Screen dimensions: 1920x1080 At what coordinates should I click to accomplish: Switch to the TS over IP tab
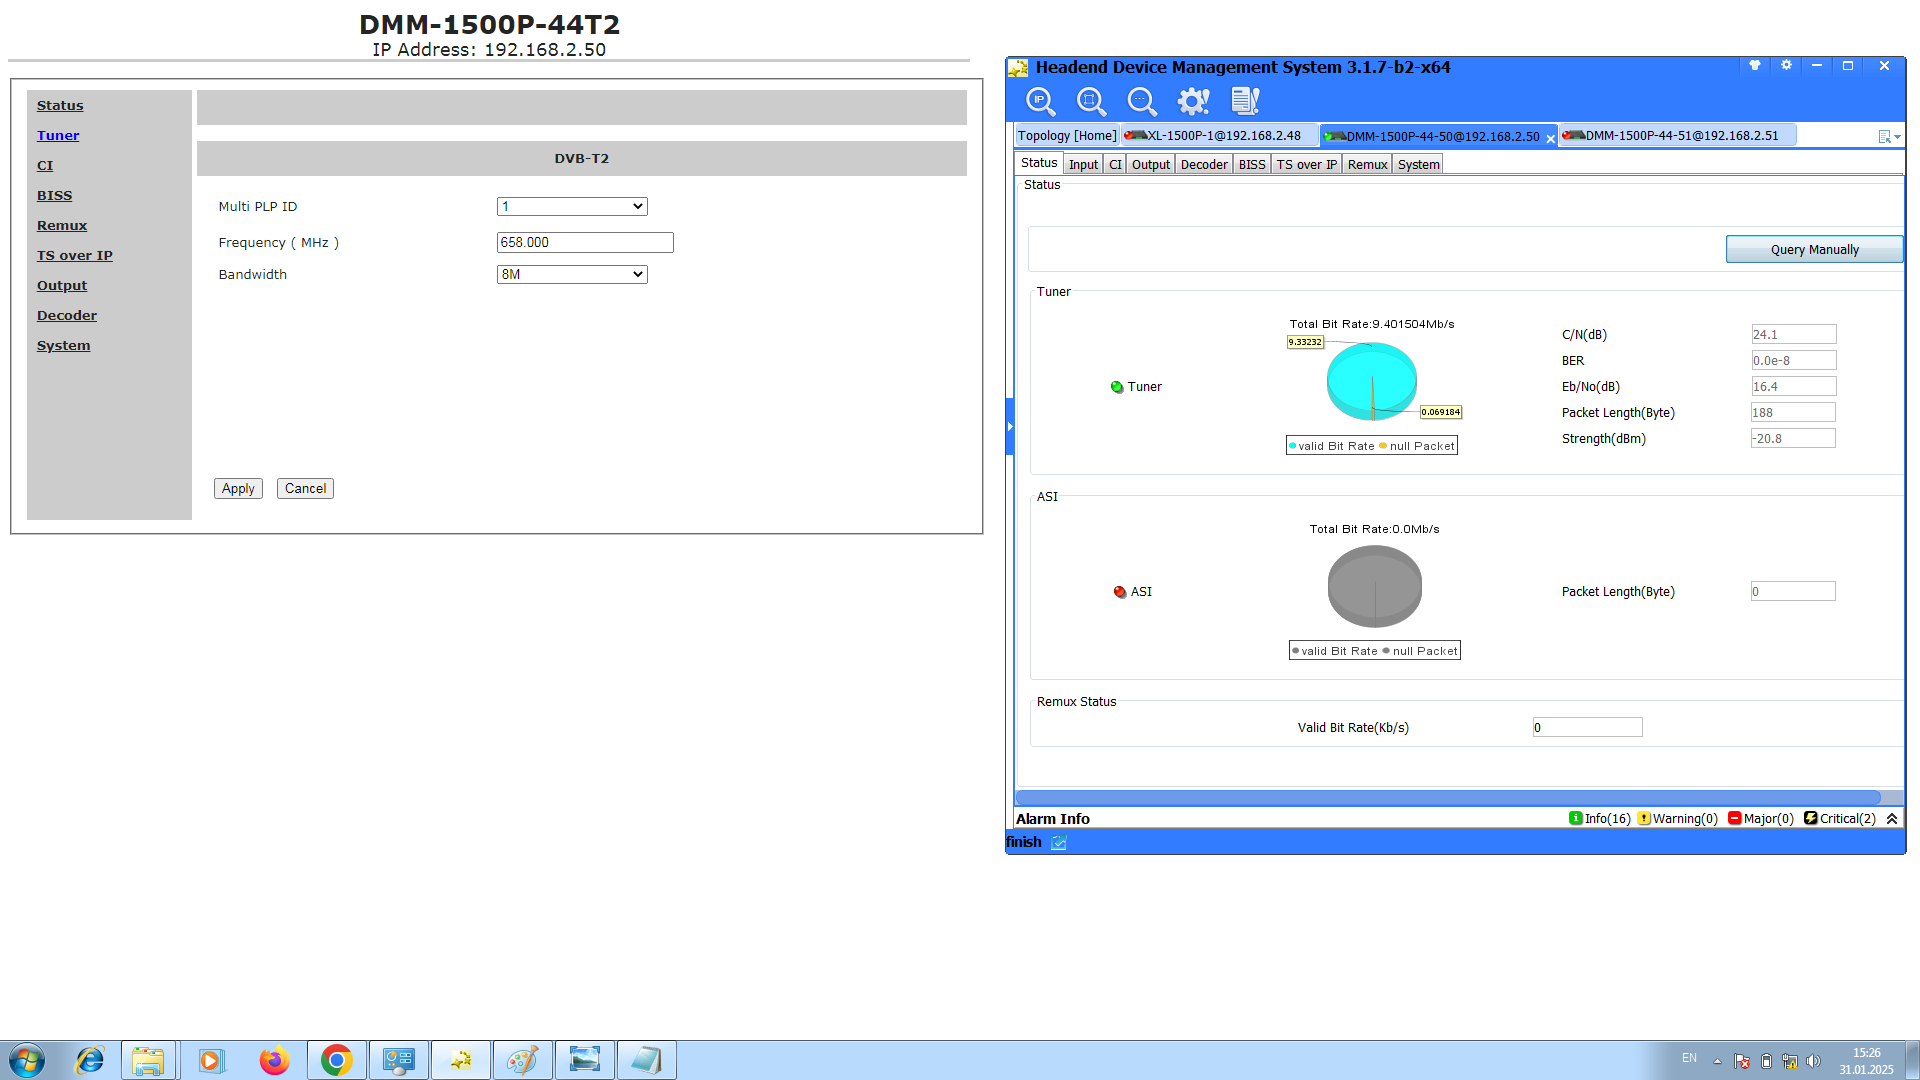pos(1306,165)
